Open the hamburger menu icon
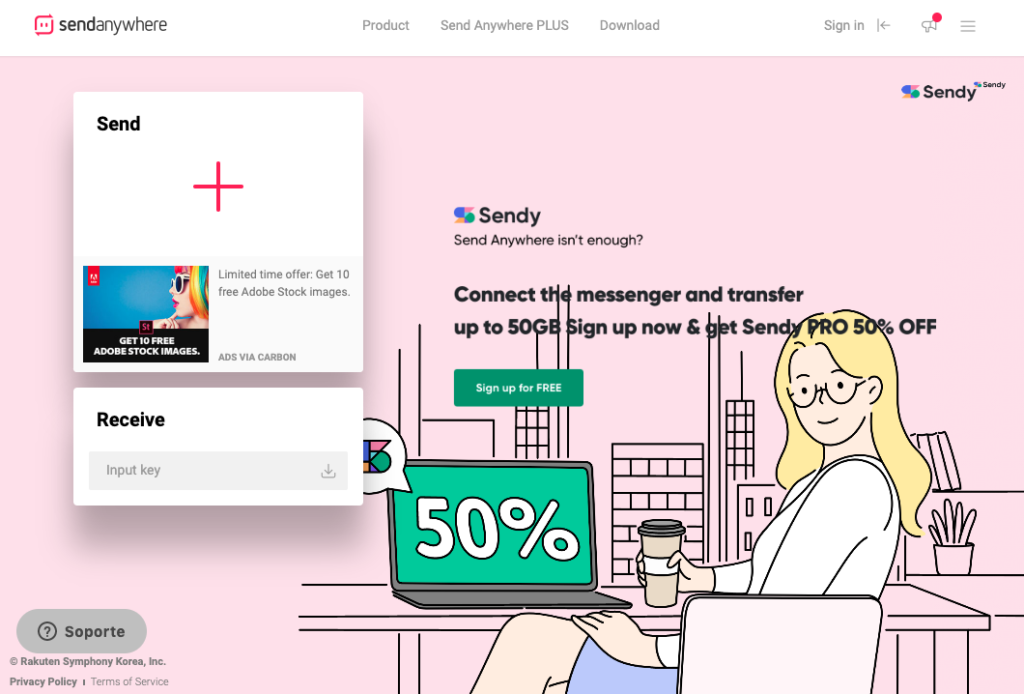The width and height of the screenshot is (1024, 694). coord(968,26)
